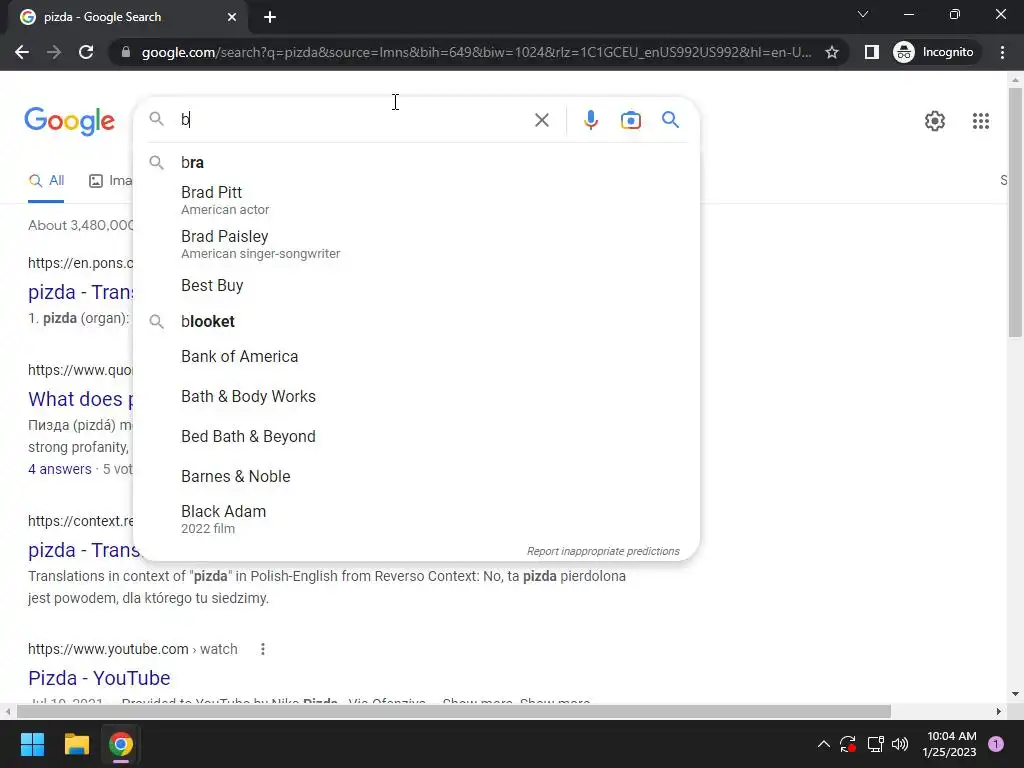
Task: Open the 4 answers link
Action: coord(59,469)
